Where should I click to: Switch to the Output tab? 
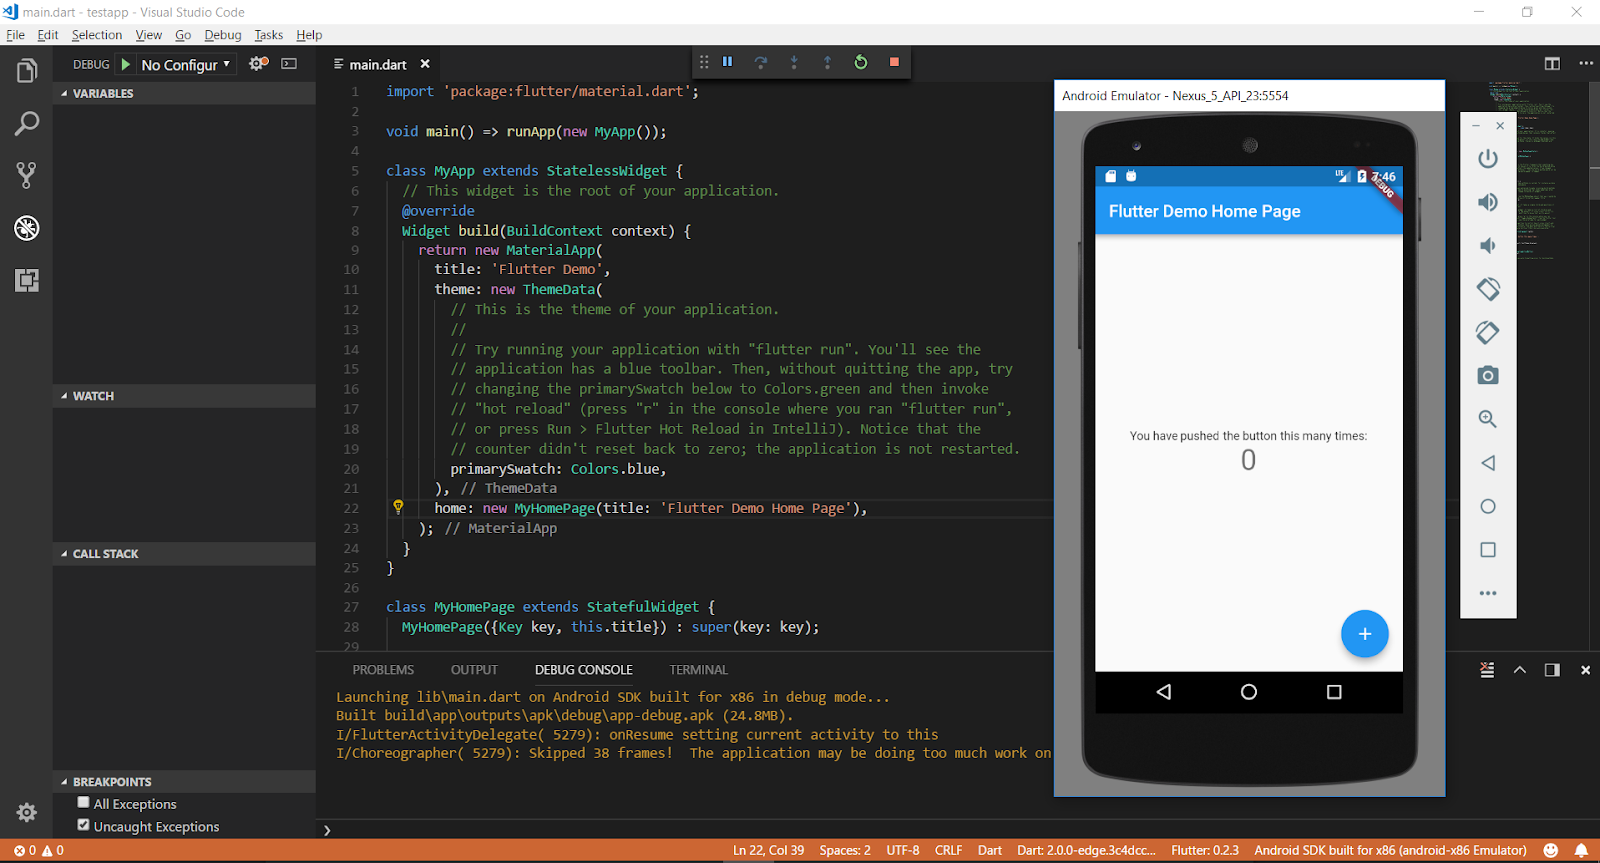pyautogui.click(x=474, y=670)
